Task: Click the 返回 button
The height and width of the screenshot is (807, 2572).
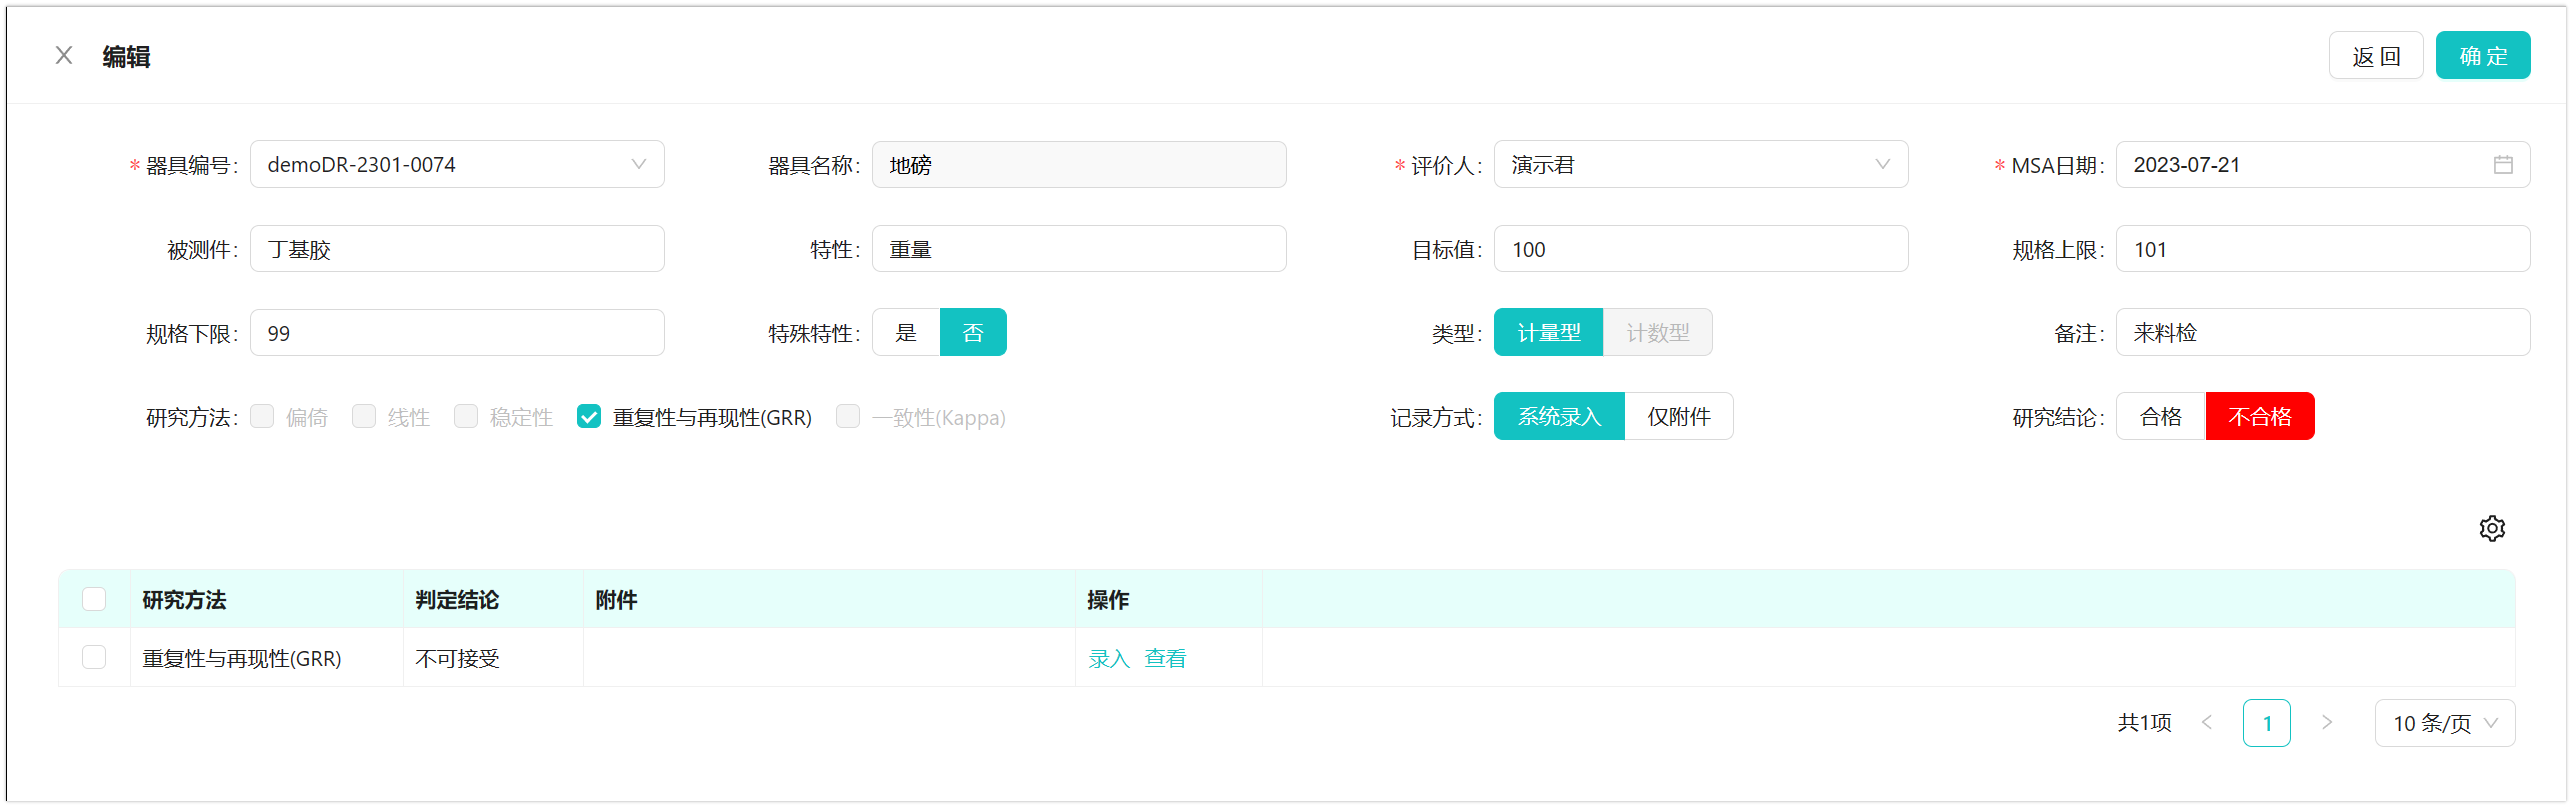Action: (2375, 56)
